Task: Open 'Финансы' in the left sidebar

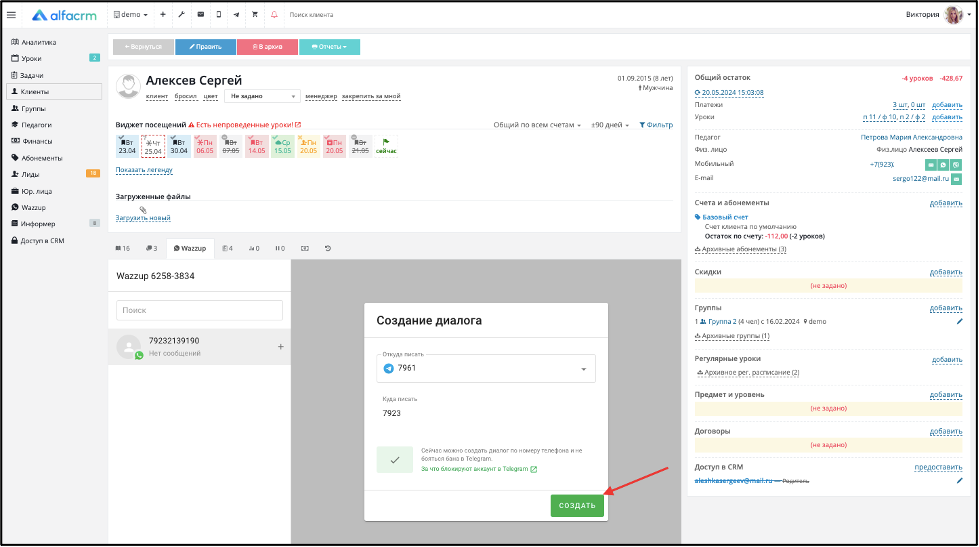Action: [x=37, y=141]
